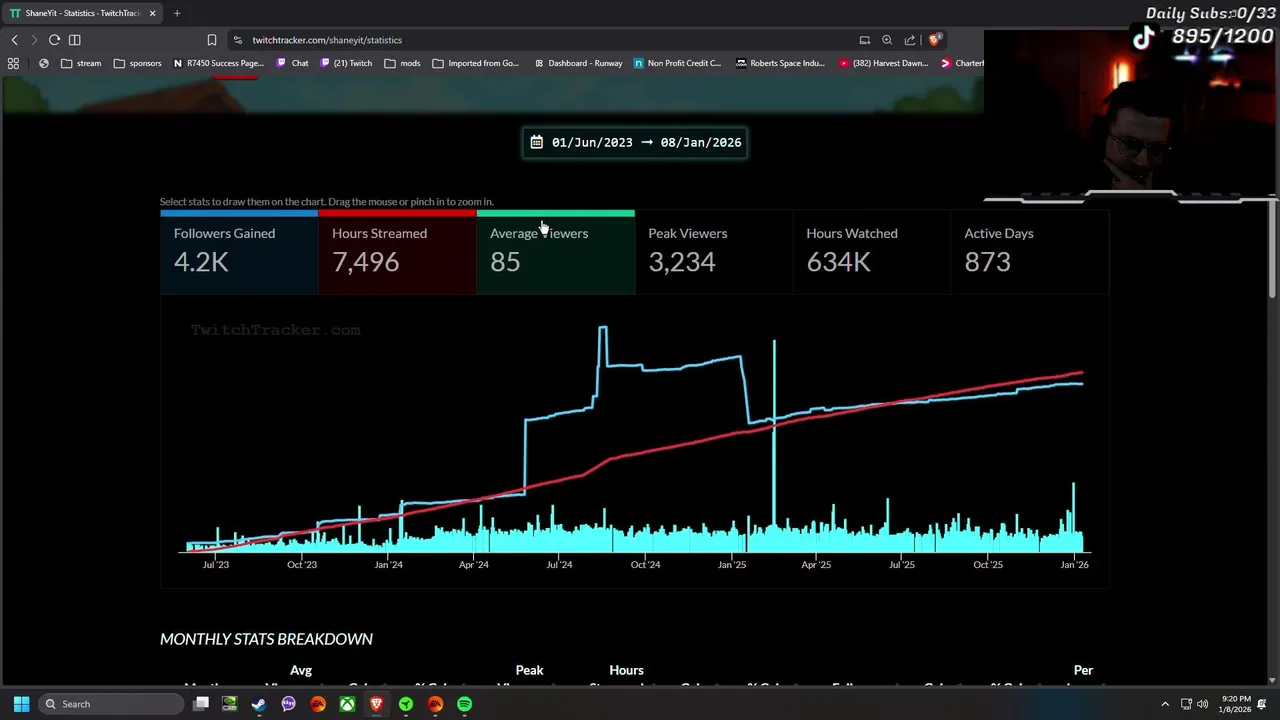Open the clock showing 9:20 PM
Viewport: 1280px width, 720px height.
pos(1236,704)
